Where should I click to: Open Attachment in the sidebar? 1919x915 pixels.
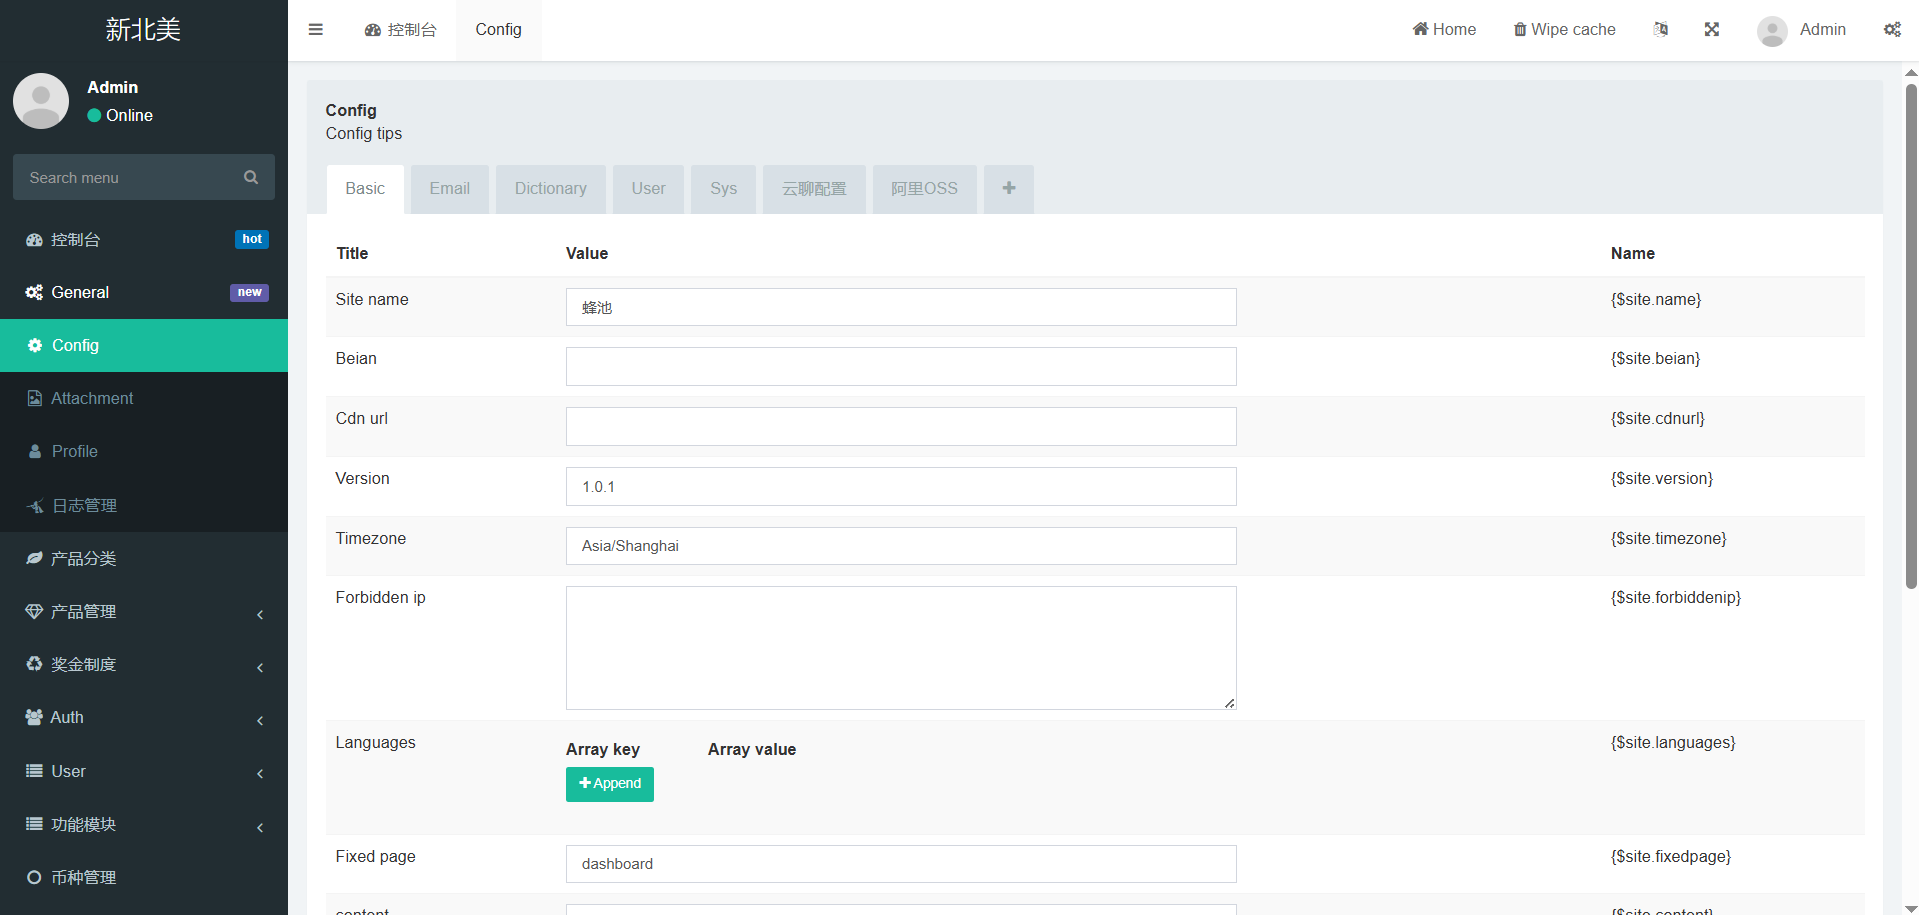click(x=92, y=399)
